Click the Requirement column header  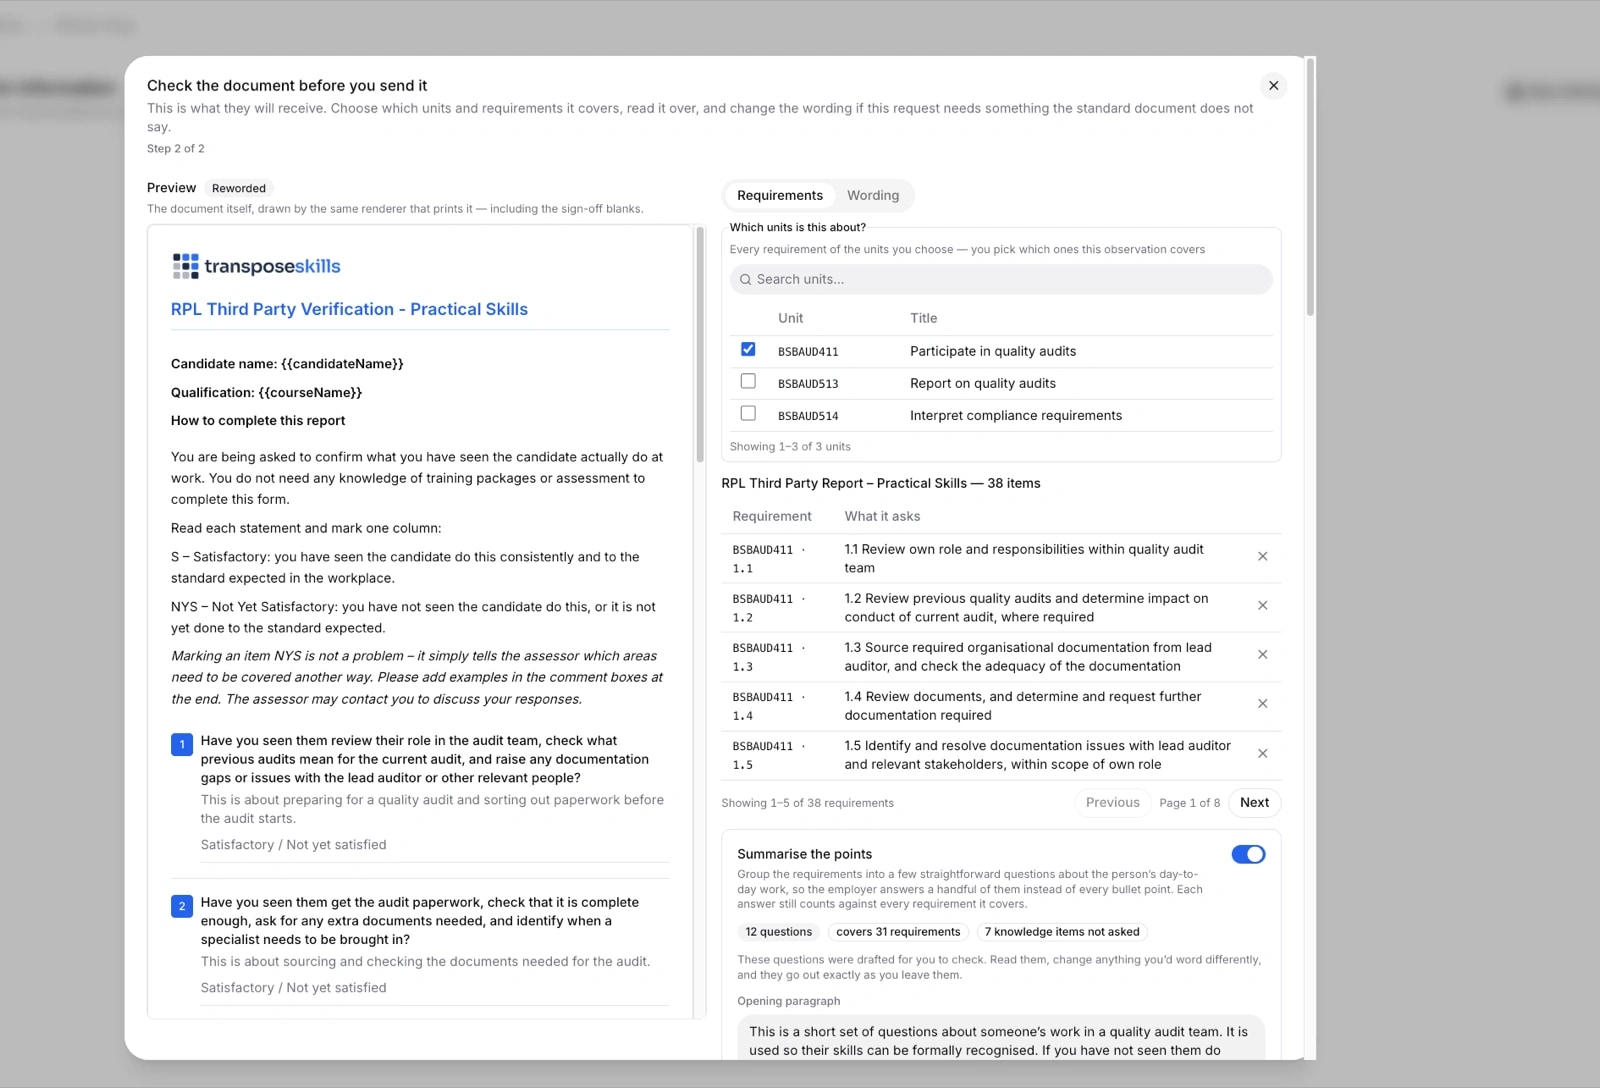pos(772,516)
